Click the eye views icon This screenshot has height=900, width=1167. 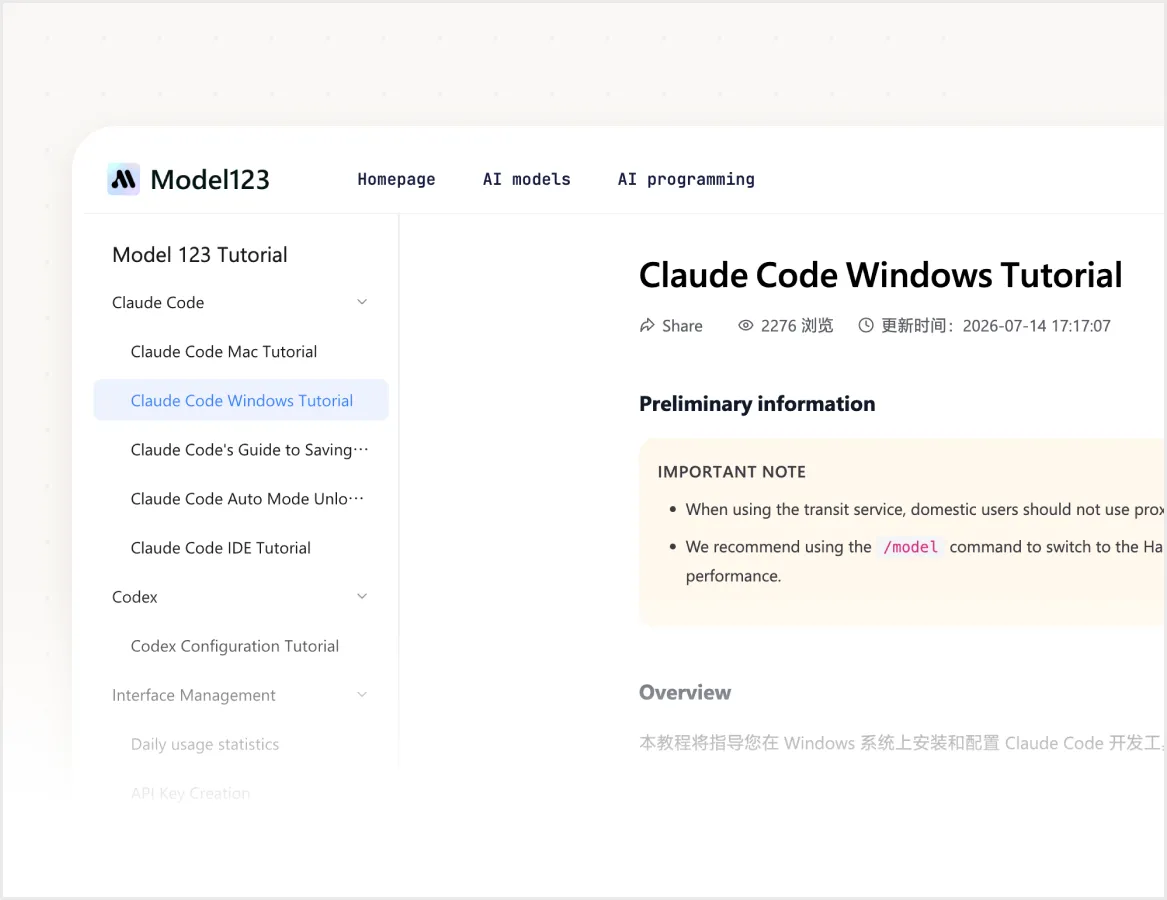745,325
